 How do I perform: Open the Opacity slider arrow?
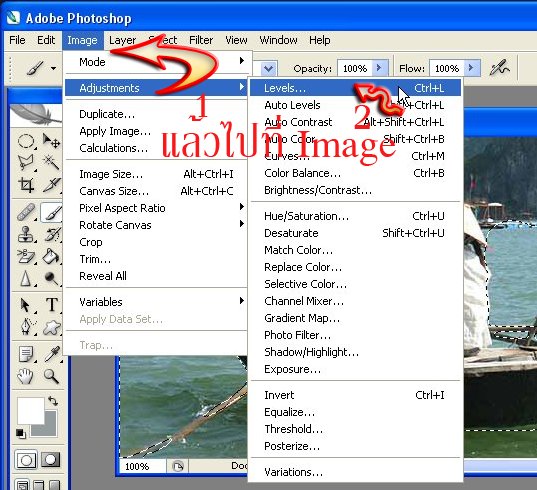pyautogui.click(x=379, y=68)
